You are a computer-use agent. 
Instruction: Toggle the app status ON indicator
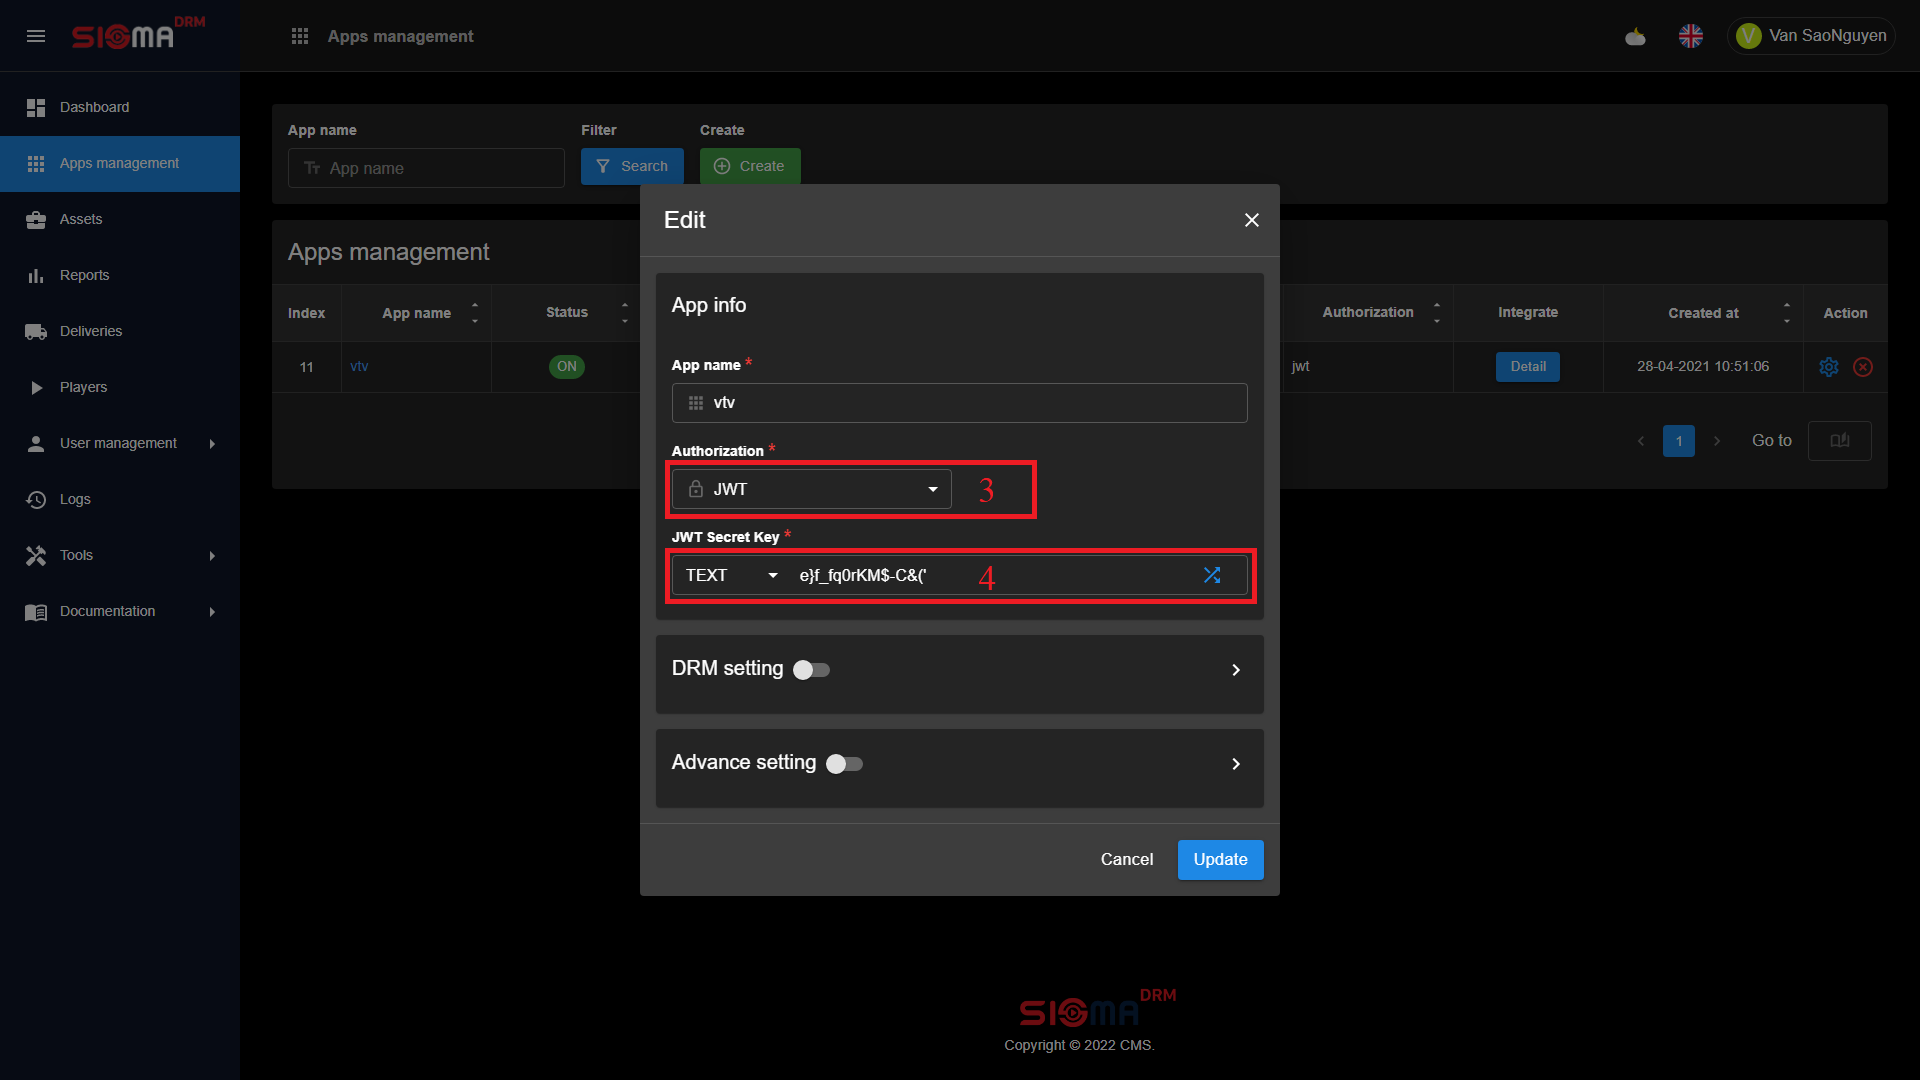[567, 365]
